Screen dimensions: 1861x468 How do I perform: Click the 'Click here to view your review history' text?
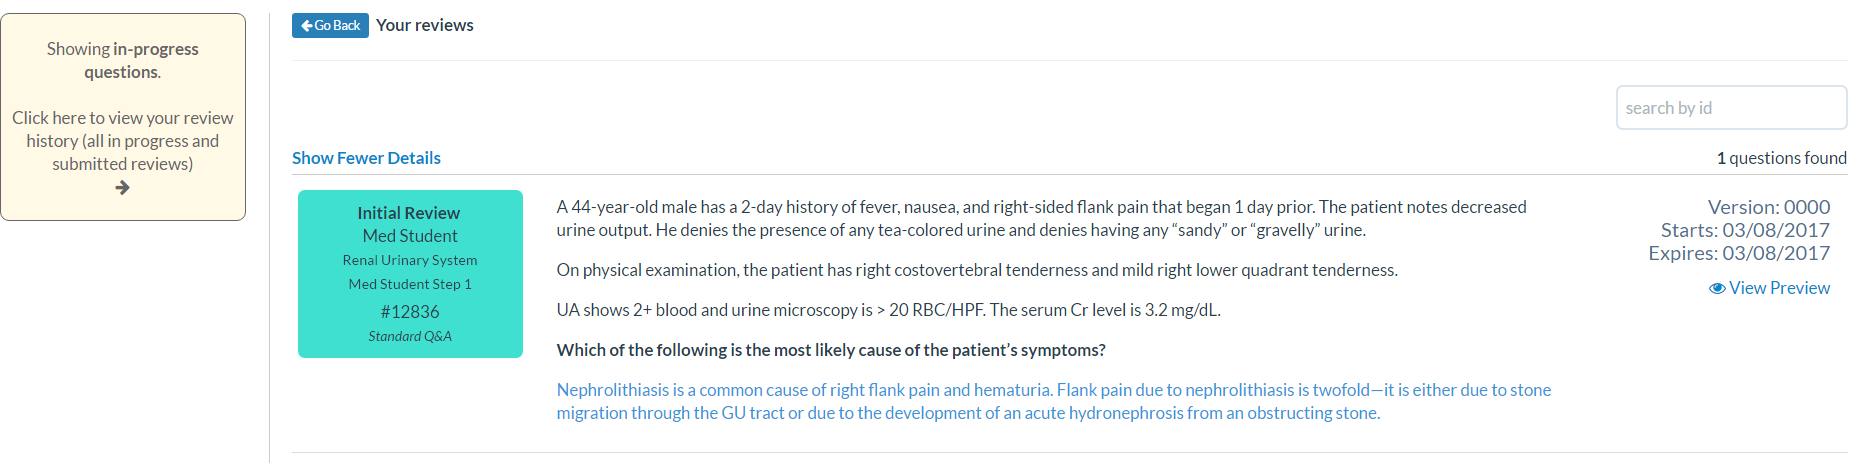click(123, 141)
